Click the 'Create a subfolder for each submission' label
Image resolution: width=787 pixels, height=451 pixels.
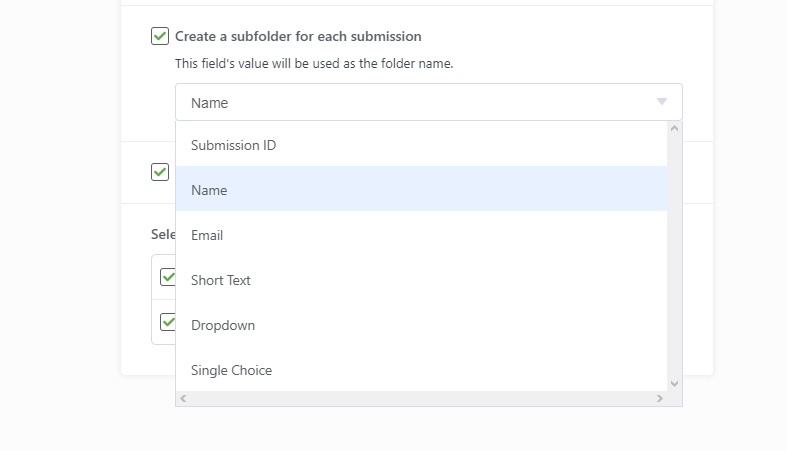click(x=298, y=36)
